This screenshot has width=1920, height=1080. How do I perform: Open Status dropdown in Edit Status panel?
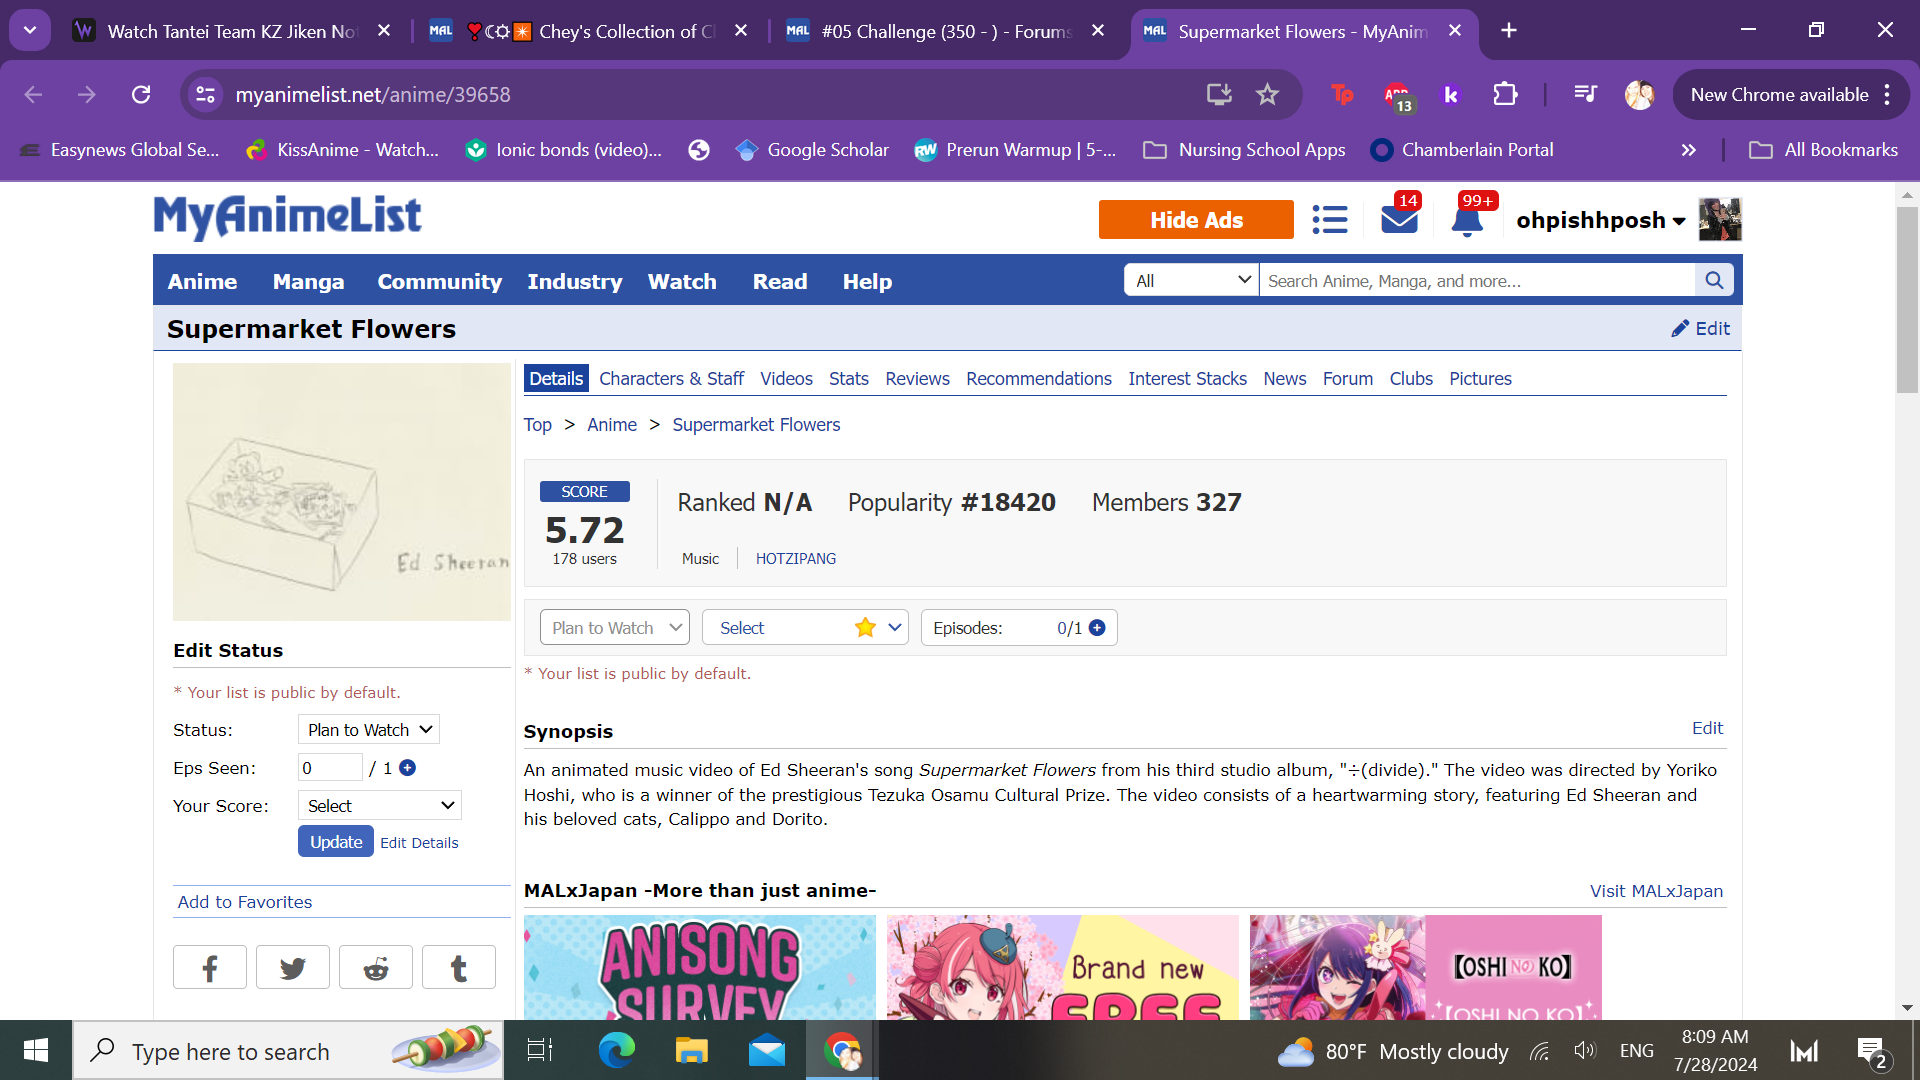(x=369, y=730)
